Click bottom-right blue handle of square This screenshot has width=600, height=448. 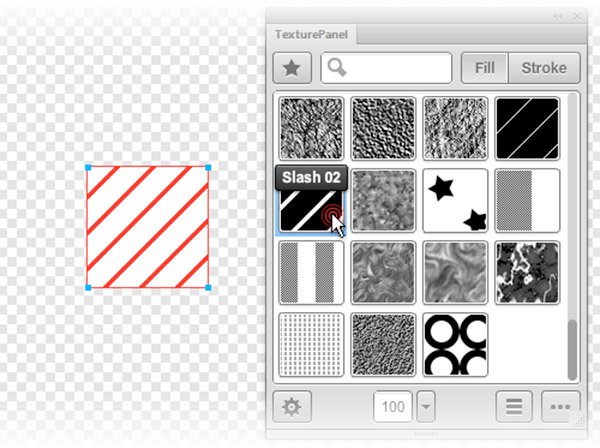(208, 287)
